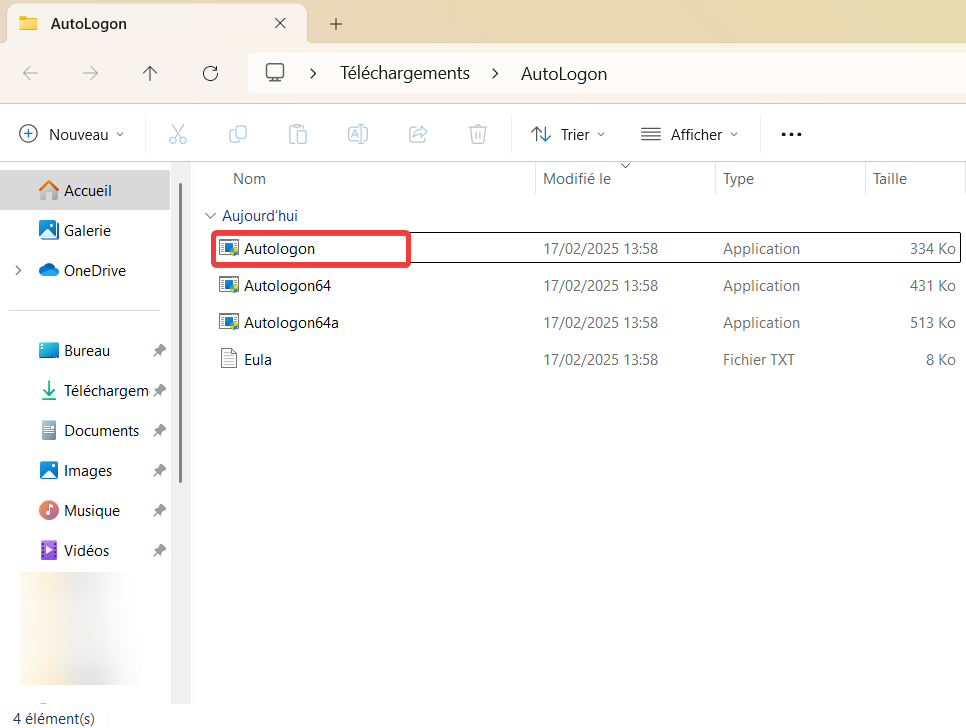The image size is (966, 728).
Task: Click the Fichier TXT type cell
Action: tap(758, 360)
